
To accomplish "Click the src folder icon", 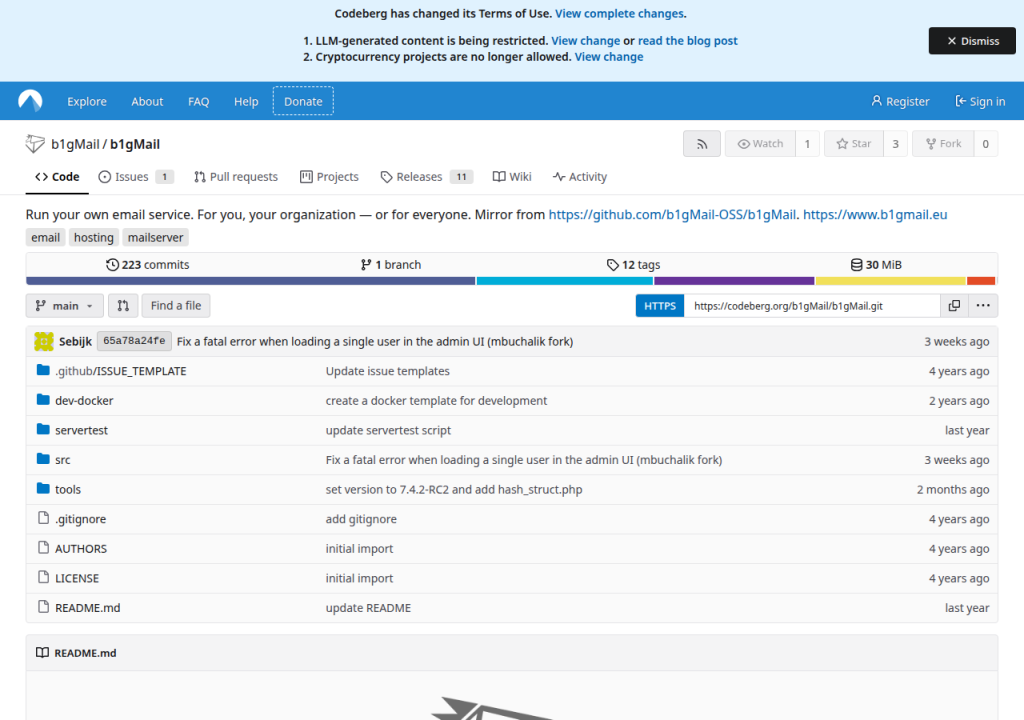I will pyautogui.click(x=43, y=459).
